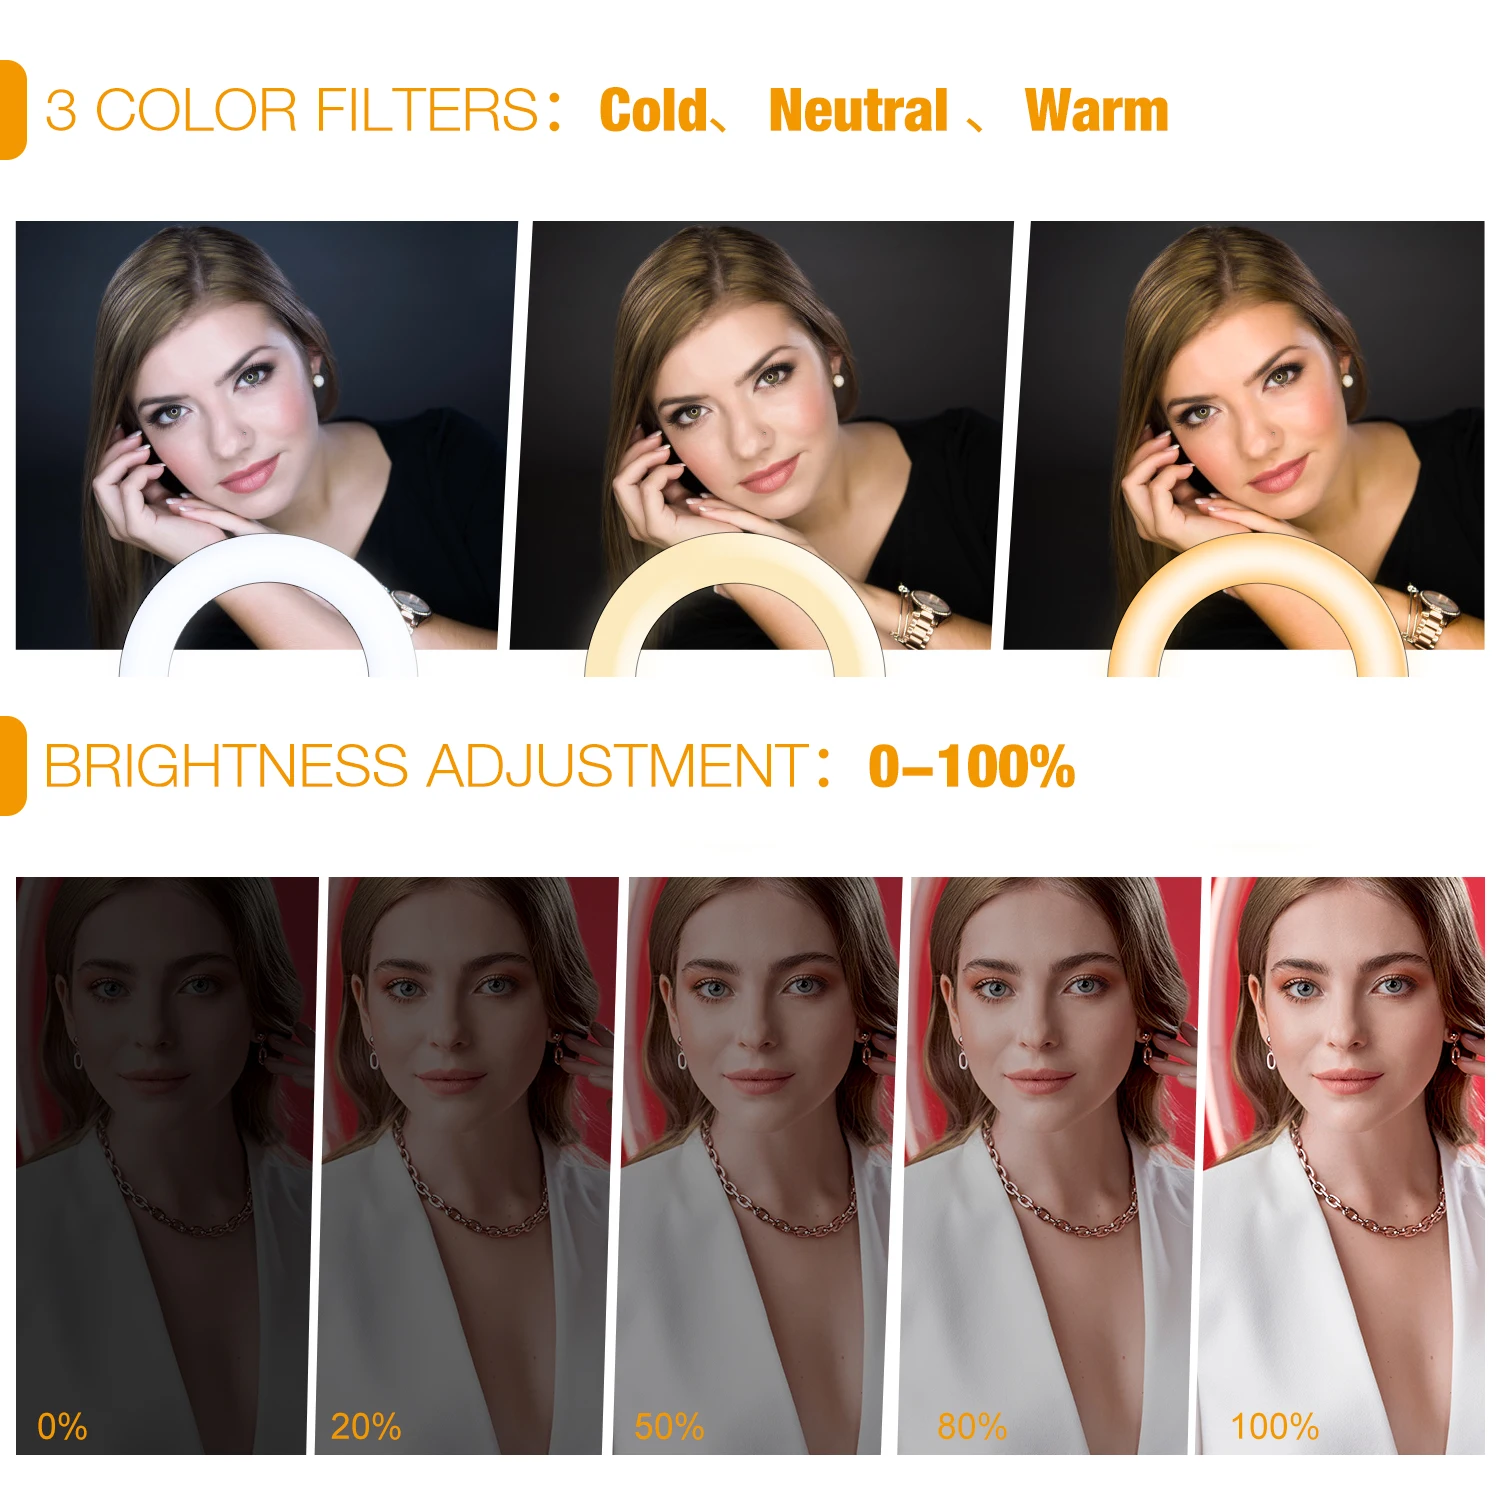Screen dimensions: 1500x1500
Task: Click the "100%" label text
Action: point(1274,1426)
